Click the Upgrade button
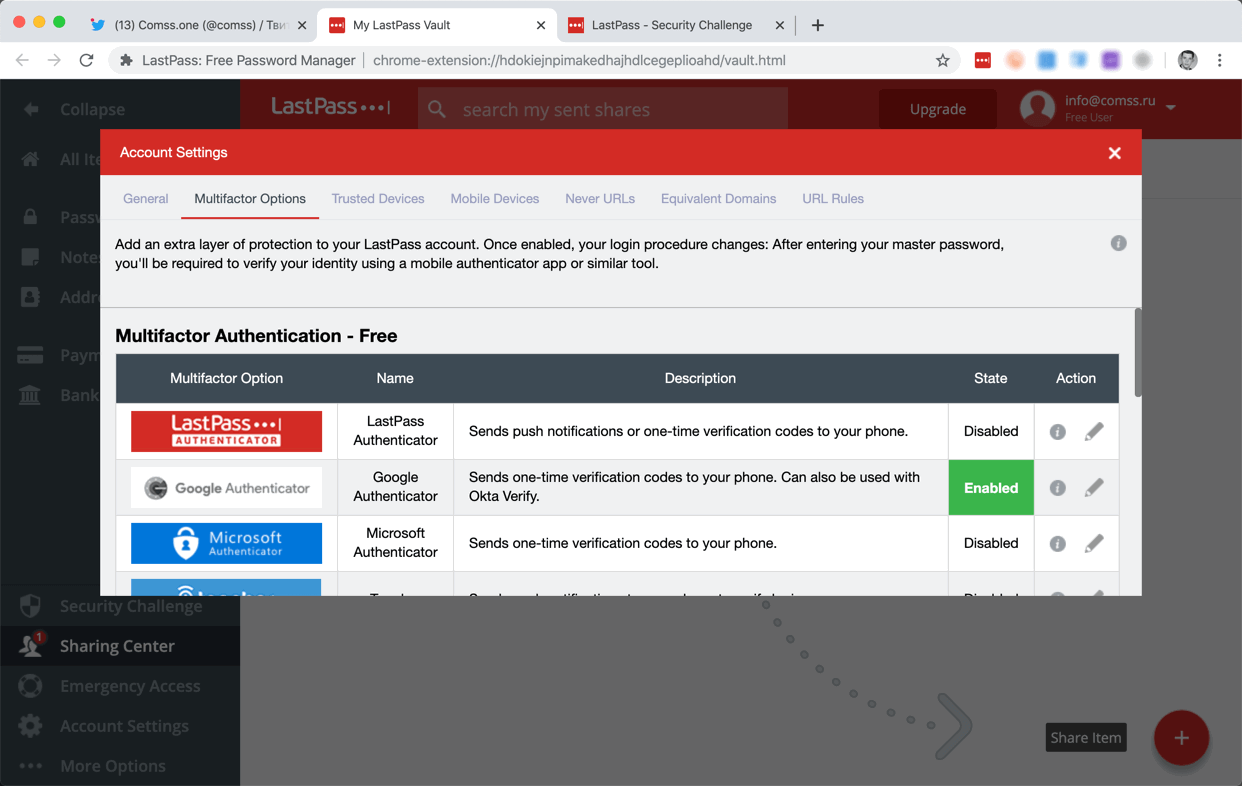Viewport: 1242px width, 786px height. tap(938, 109)
